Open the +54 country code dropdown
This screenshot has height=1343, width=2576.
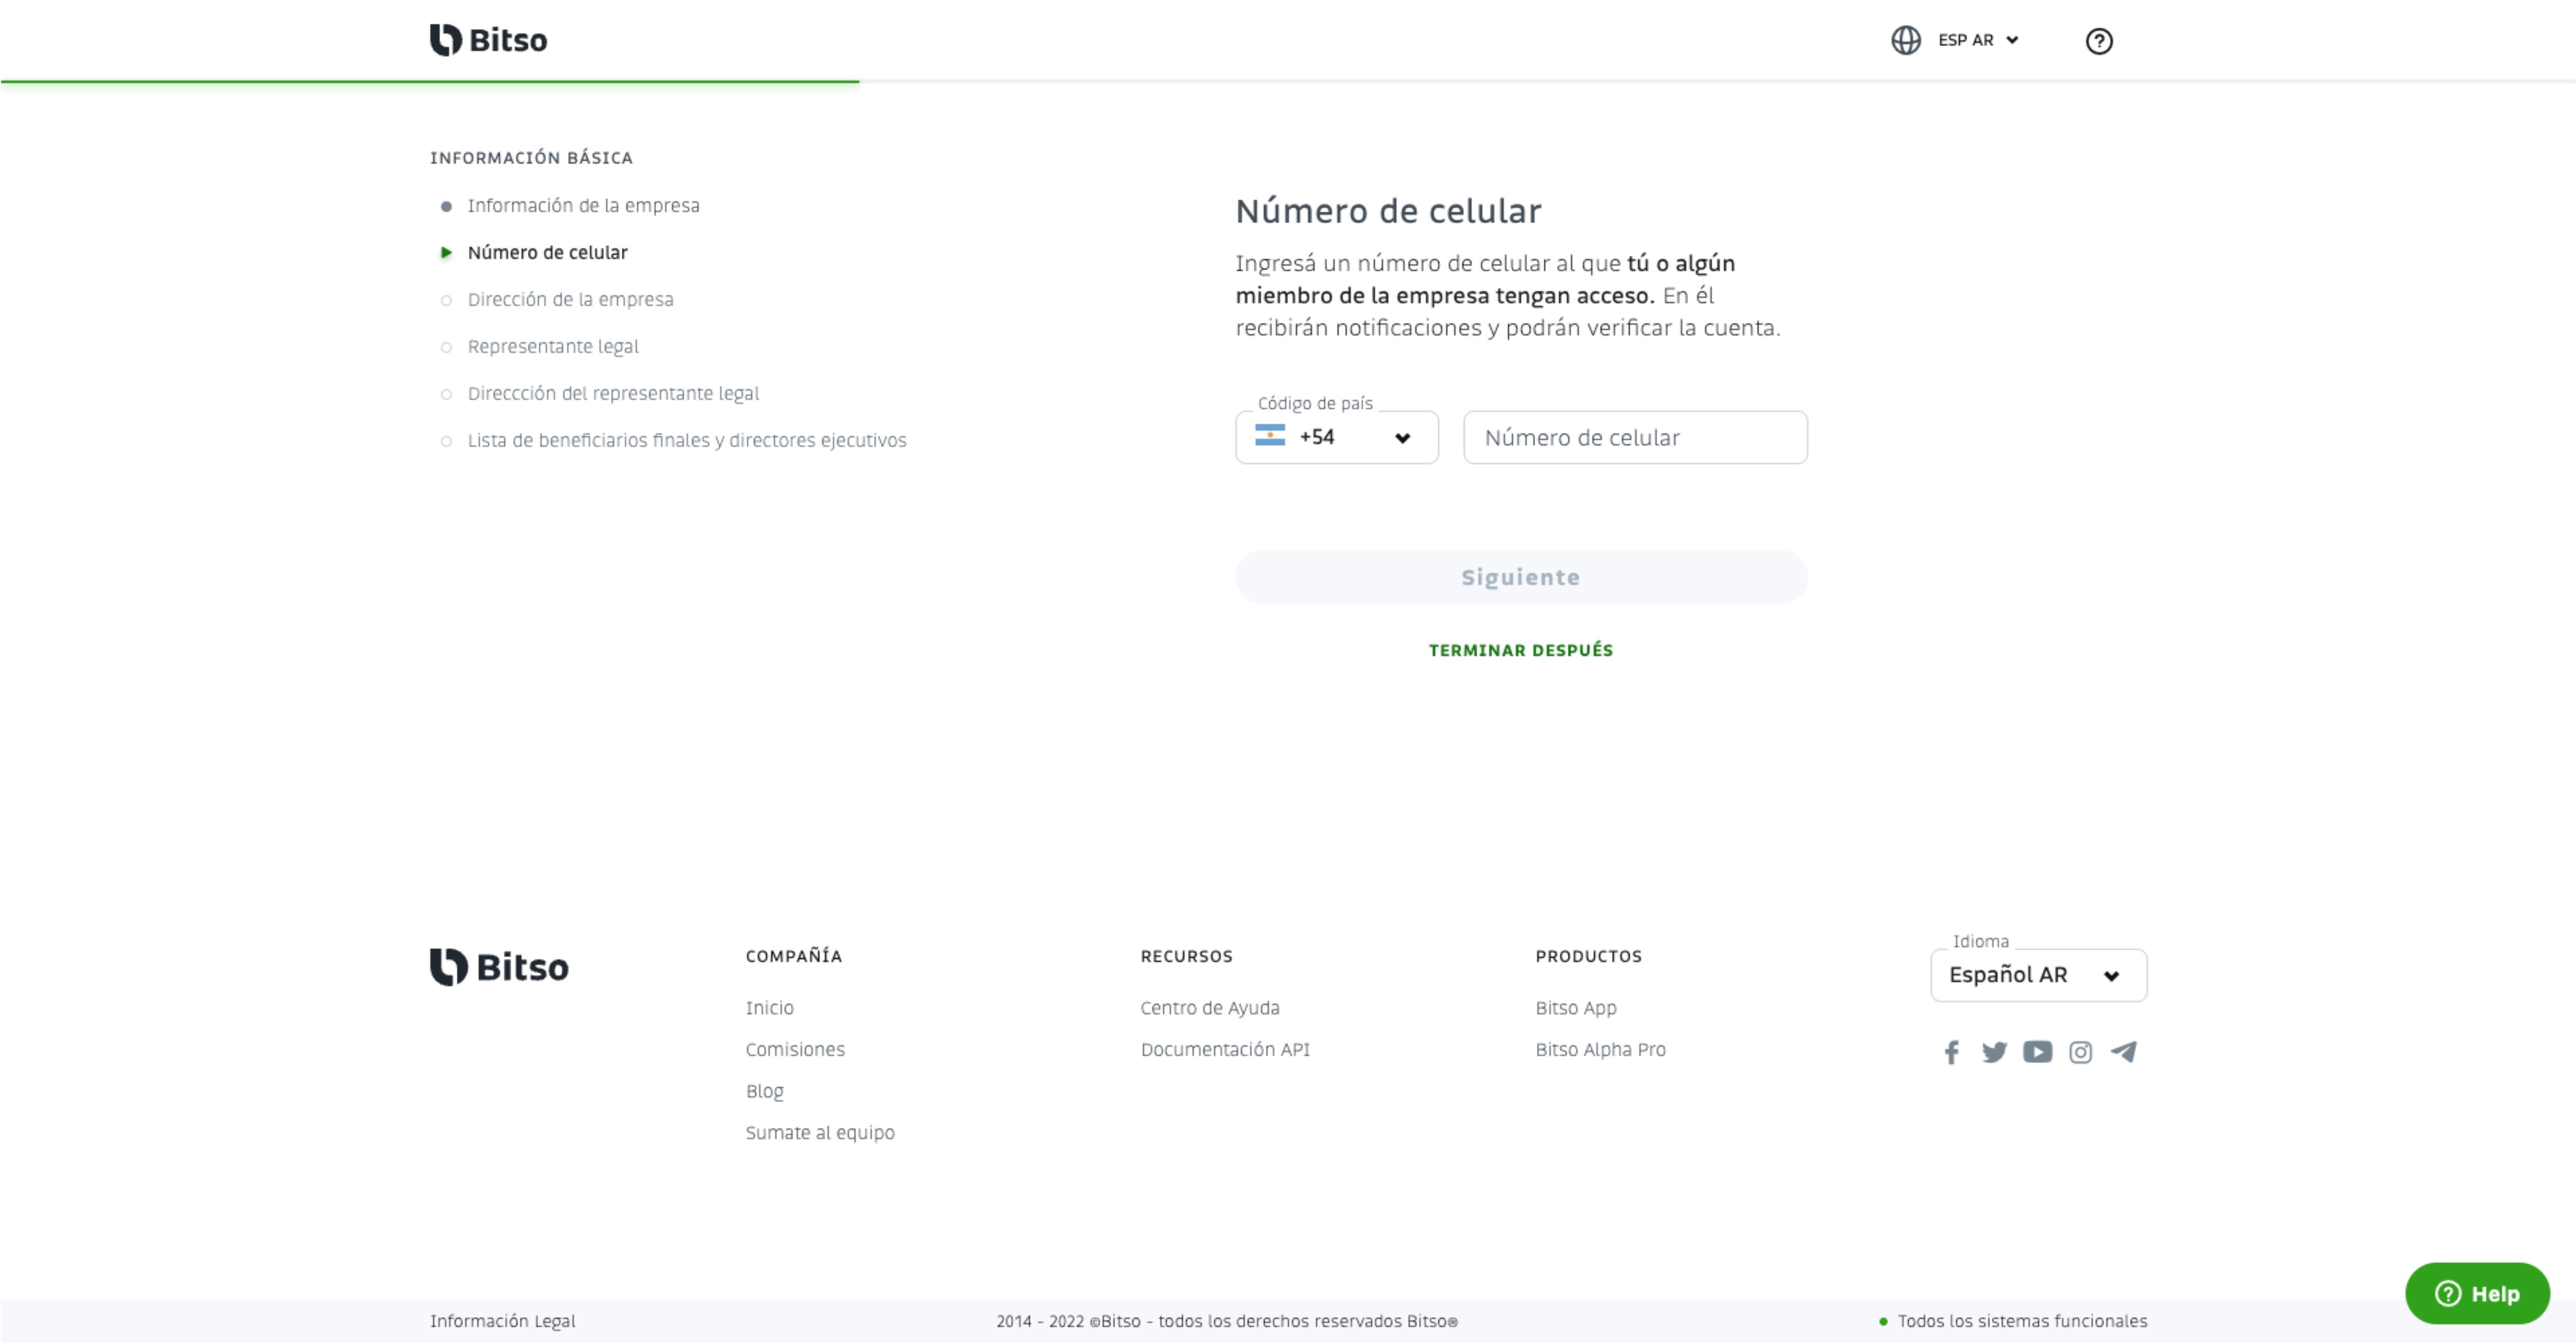coord(1336,437)
